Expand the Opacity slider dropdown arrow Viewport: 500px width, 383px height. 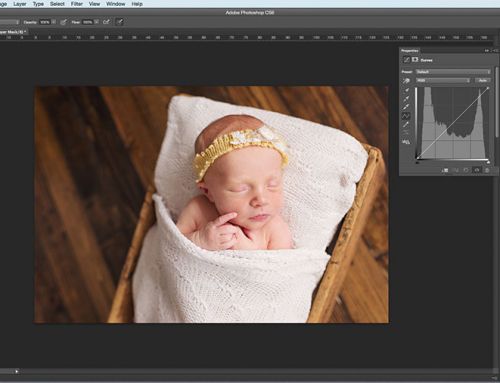point(54,22)
